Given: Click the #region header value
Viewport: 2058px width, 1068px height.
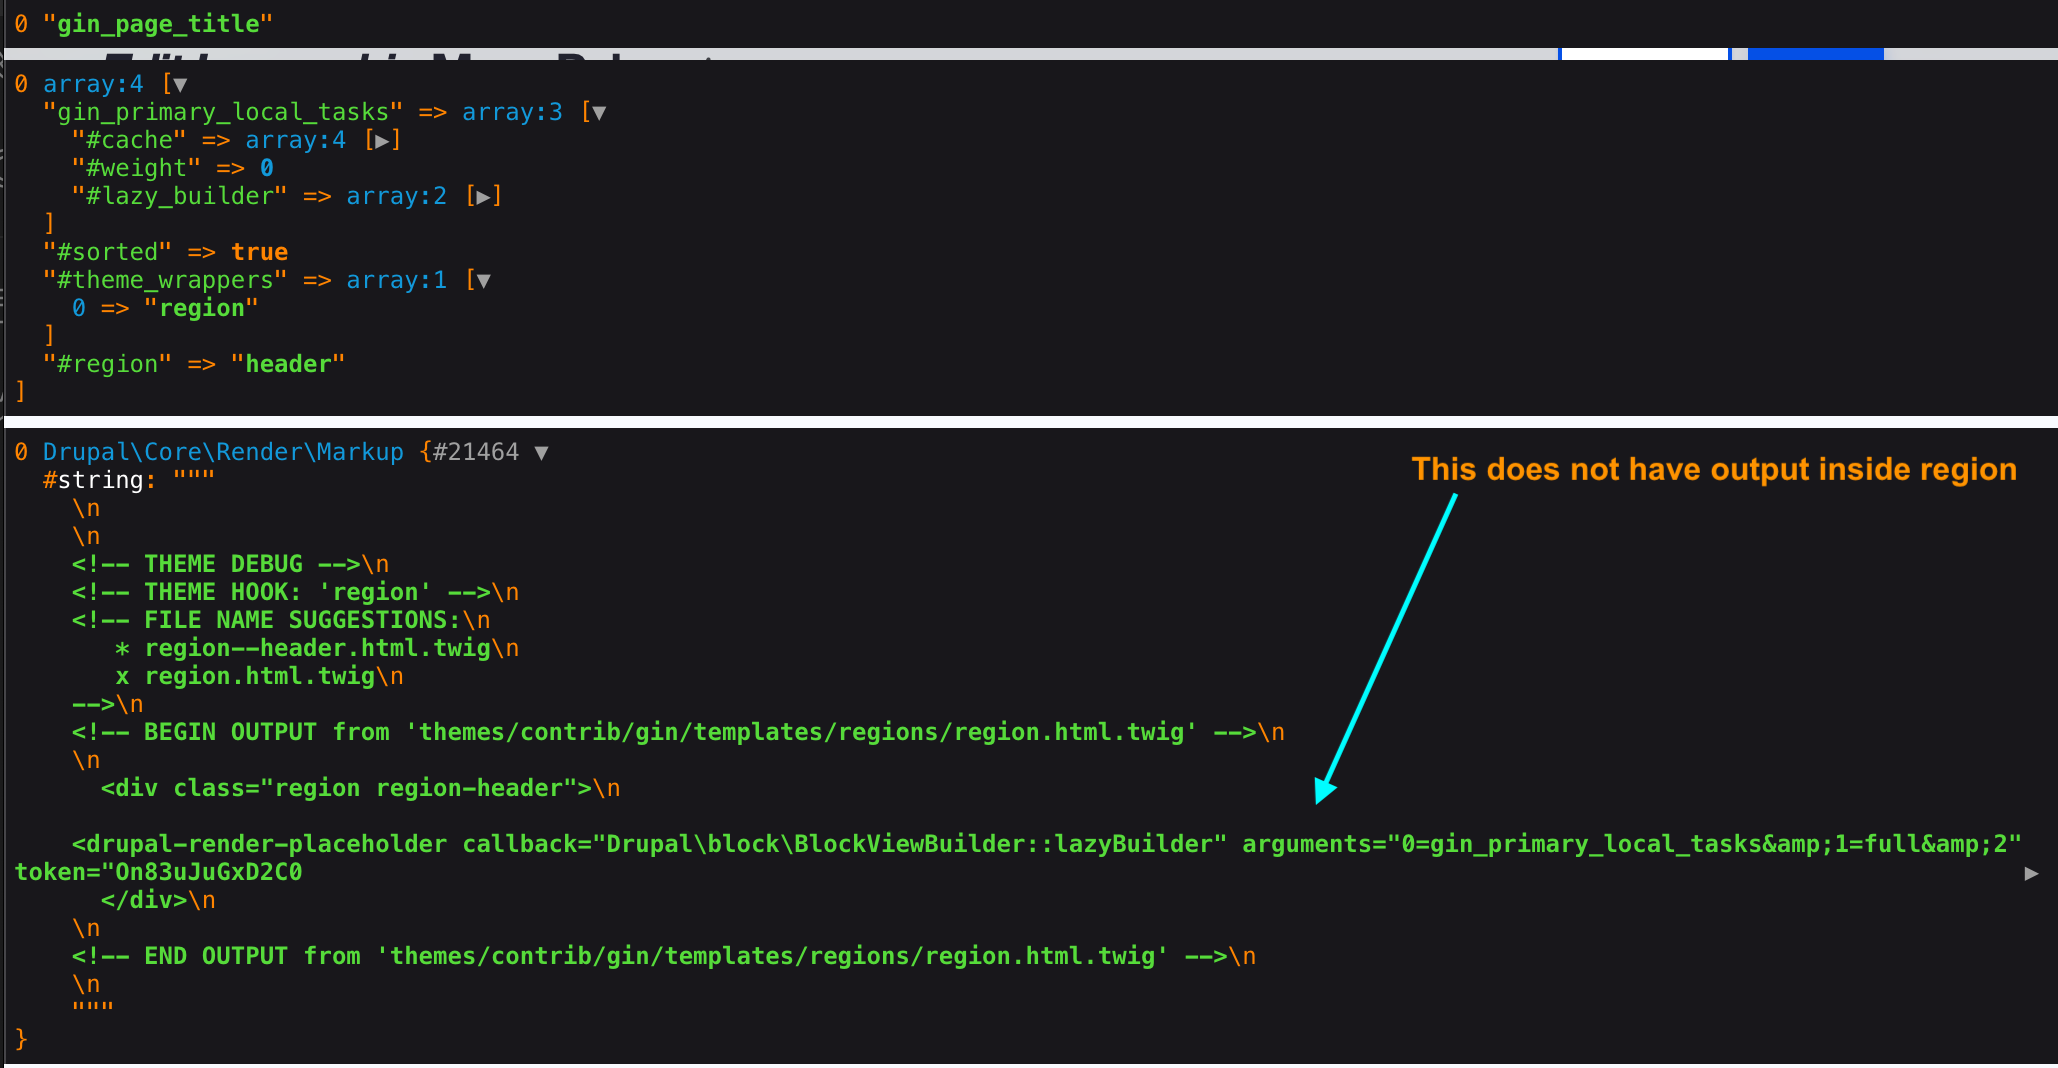Looking at the screenshot, I should pos(290,364).
